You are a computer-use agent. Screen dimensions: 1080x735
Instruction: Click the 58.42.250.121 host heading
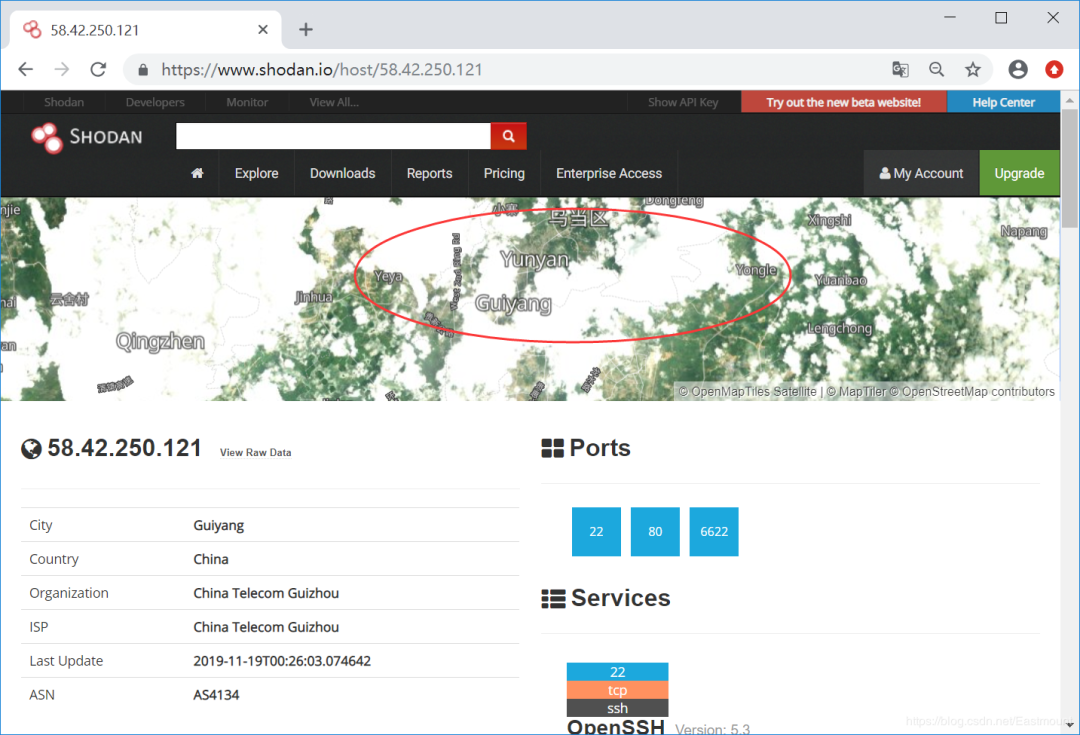coord(124,448)
